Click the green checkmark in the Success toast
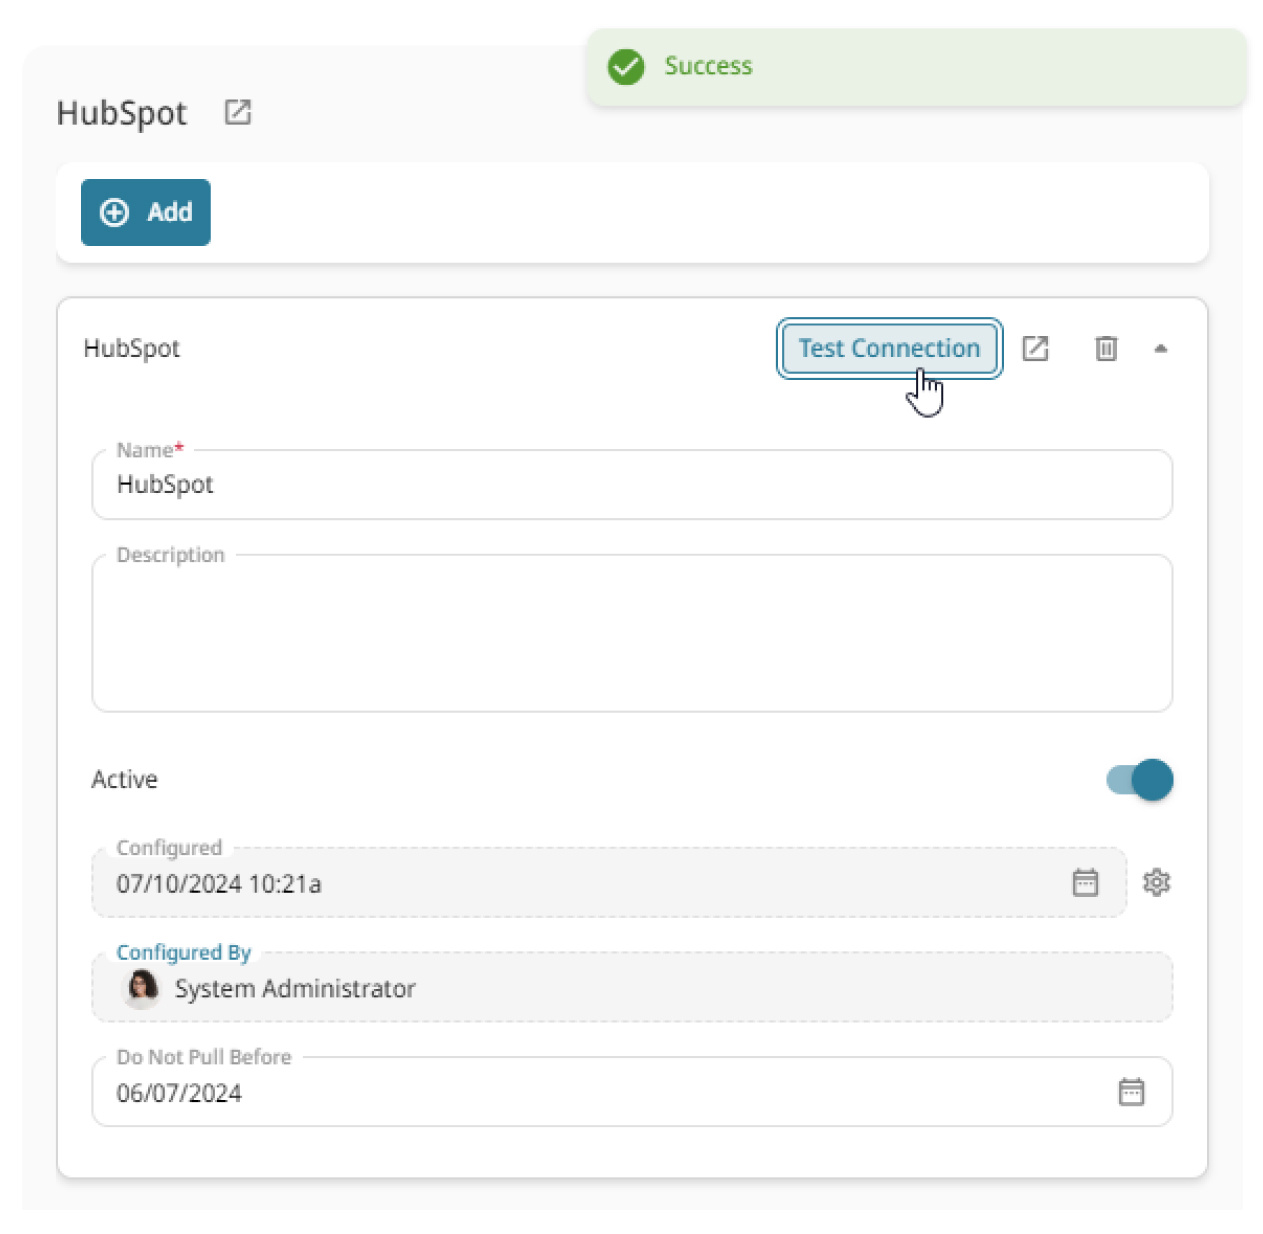This screenshot has width=1263, height=1234. click(x=625, y=66)
